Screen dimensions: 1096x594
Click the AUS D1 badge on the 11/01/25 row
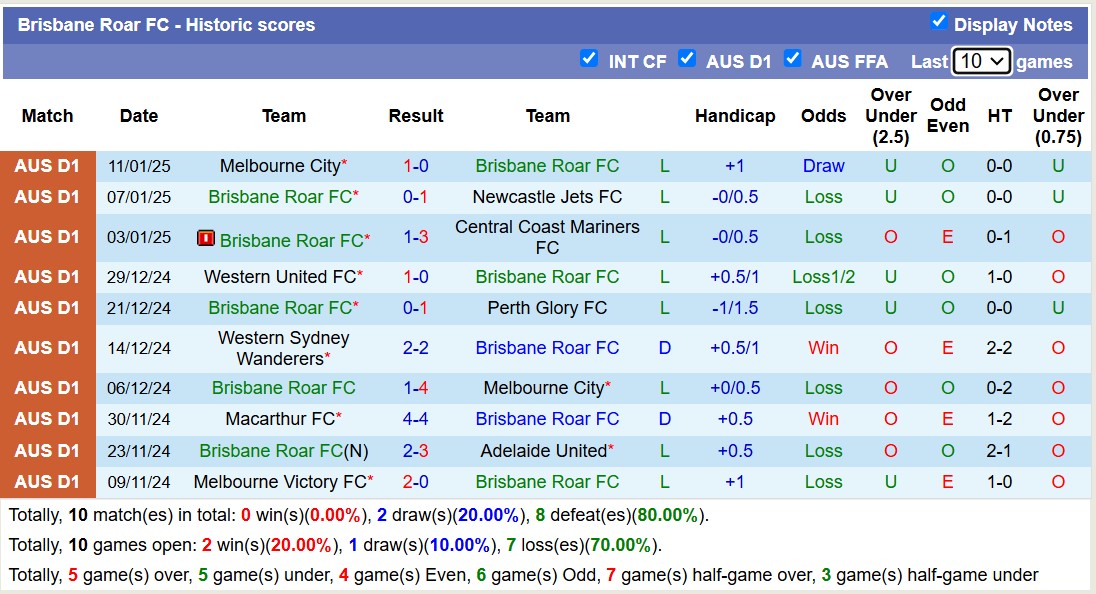pyautogui.click(x=47, y=166)
